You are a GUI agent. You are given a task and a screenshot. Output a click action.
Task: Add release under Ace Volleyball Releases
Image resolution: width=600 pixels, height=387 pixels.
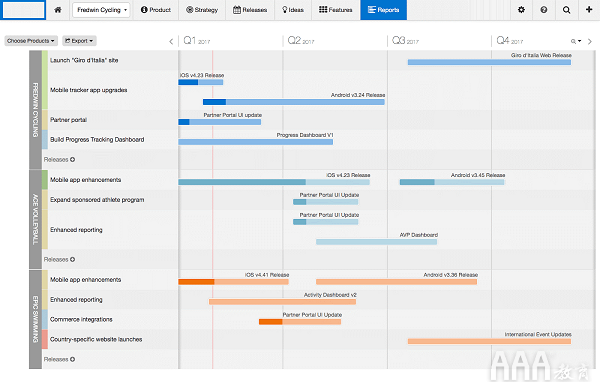(x=72, y=260)
